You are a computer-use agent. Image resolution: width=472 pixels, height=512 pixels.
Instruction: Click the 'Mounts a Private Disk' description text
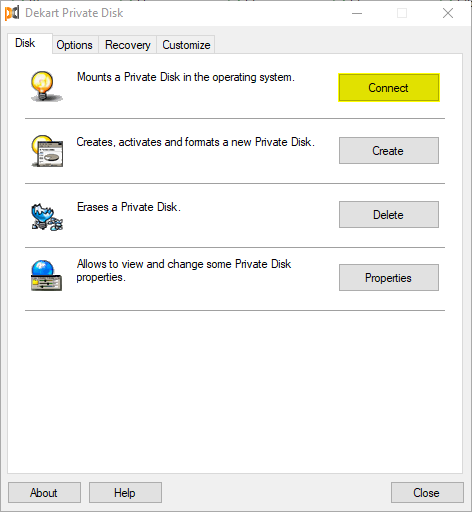click(186, 77)
